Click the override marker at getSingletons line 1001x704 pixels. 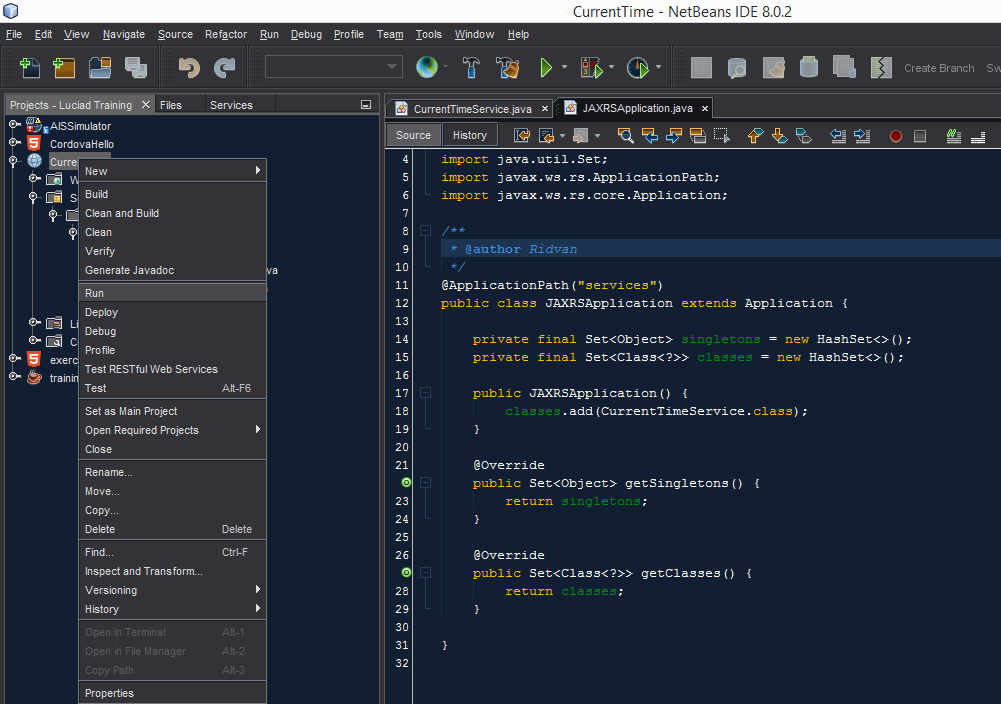(x=406, y=483)
